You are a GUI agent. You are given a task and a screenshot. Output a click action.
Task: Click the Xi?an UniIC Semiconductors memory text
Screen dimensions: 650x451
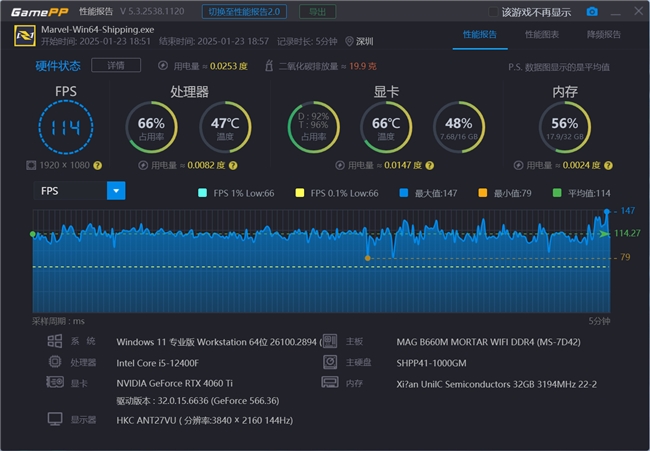497,384
